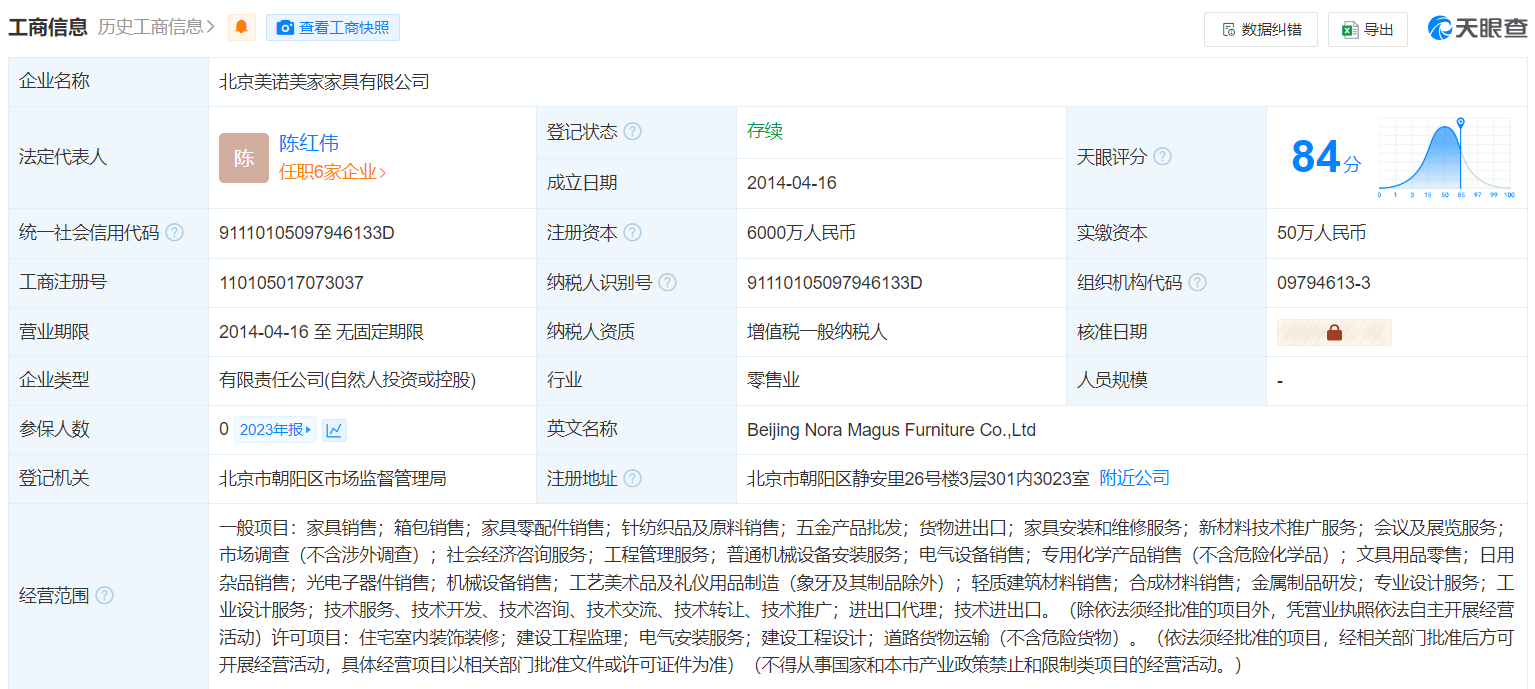The height and width of the screenshot is (689, 1535).
Task: Click the 工商信息 section heading
Action: (48, 27)
